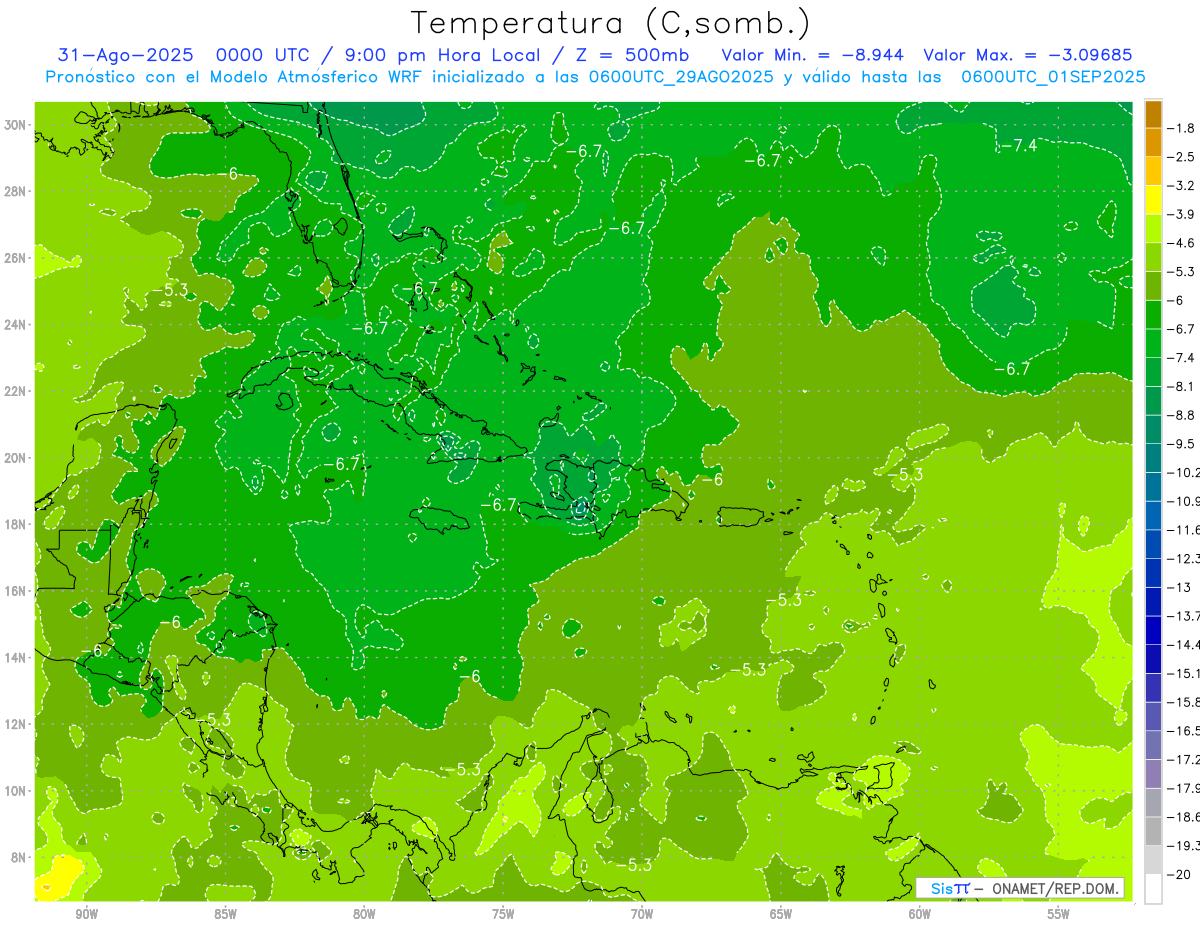Viewport: 1200px width, 927px height.
Task: Click colorbar label "-10.2"
Action: (x=1184, y=473)
